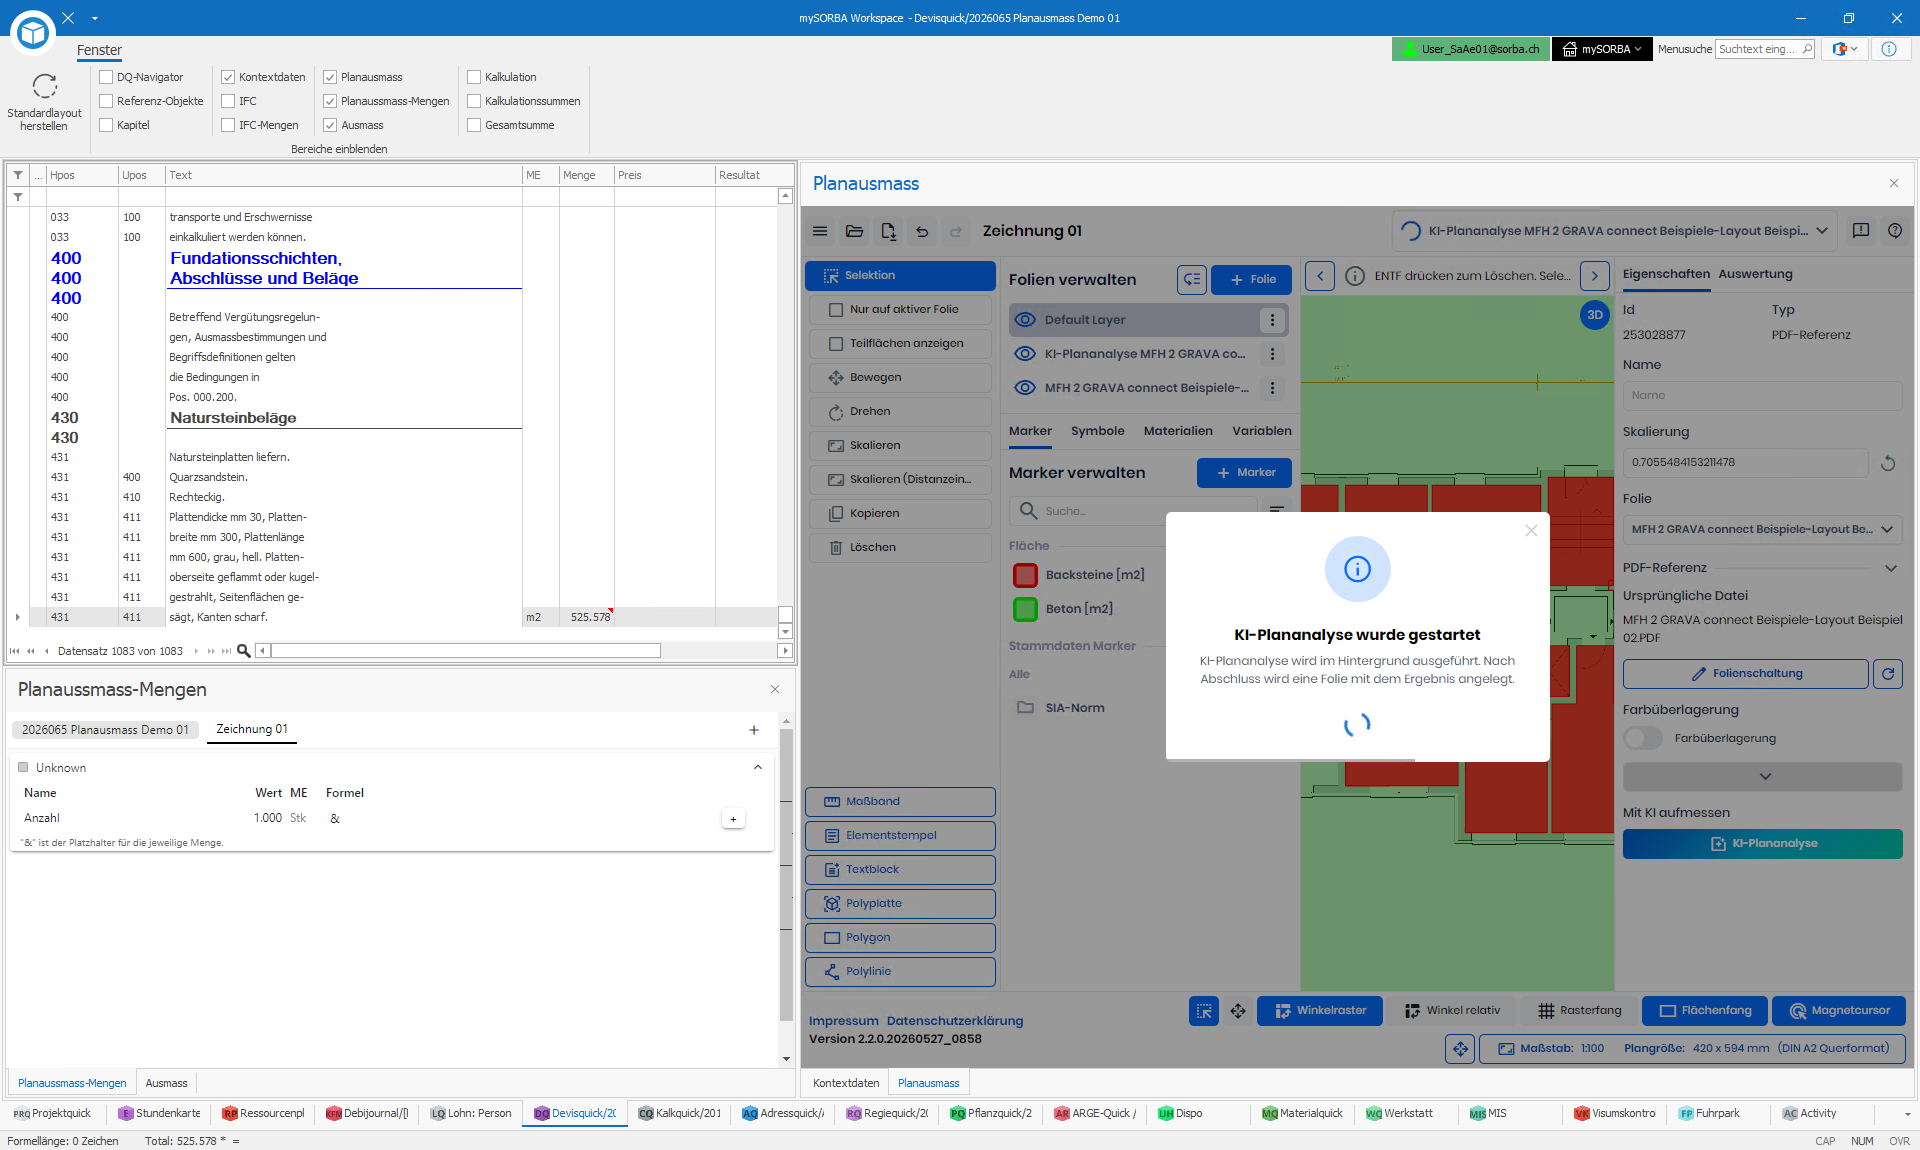
Task: Open the hamburger menu in Planausmass
Action: [820, 231]
